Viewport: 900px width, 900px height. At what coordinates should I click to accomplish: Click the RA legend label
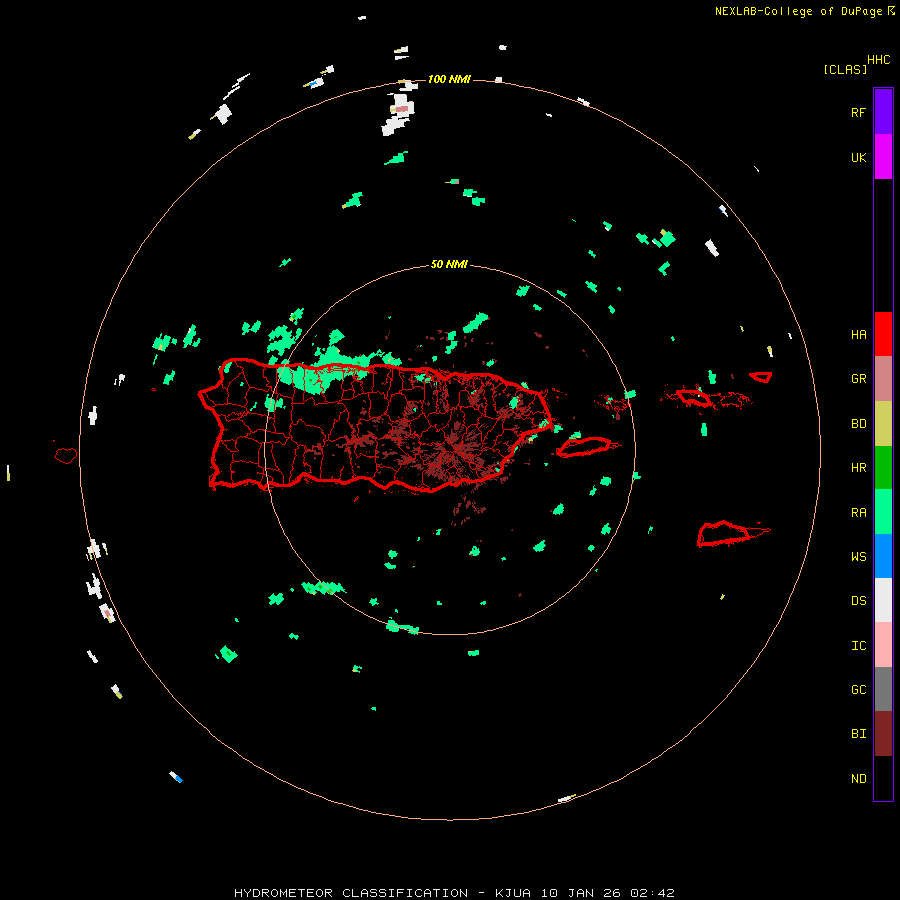pyautogui.click(x=858, y=512)
